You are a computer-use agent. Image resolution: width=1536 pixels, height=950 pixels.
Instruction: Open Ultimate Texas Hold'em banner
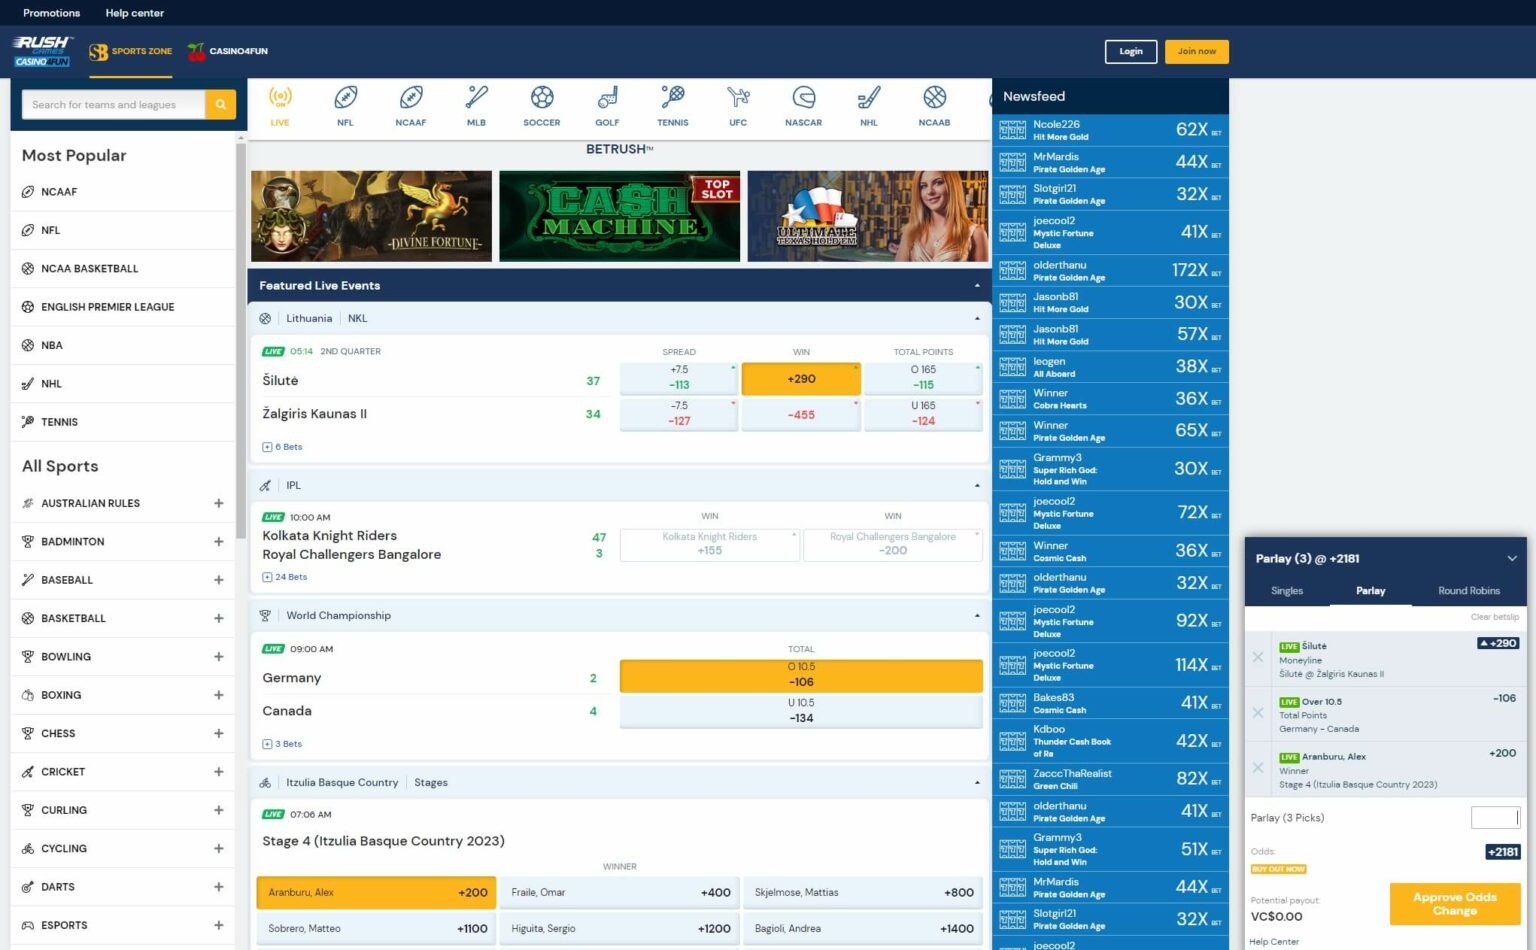click(x=868, y=216)
